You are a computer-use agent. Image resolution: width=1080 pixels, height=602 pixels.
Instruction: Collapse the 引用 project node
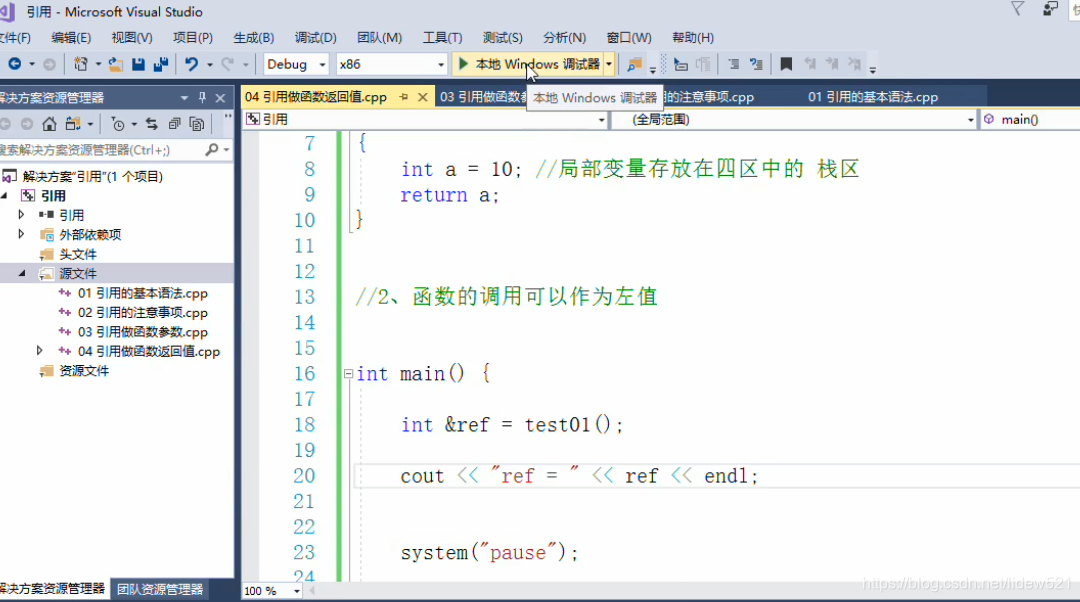click(x=5, y=196)
